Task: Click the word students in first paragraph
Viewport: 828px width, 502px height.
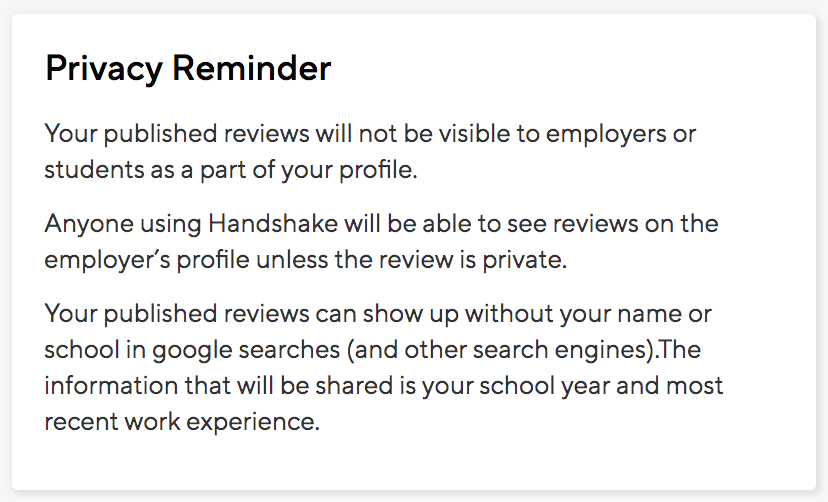Action: 94,171
